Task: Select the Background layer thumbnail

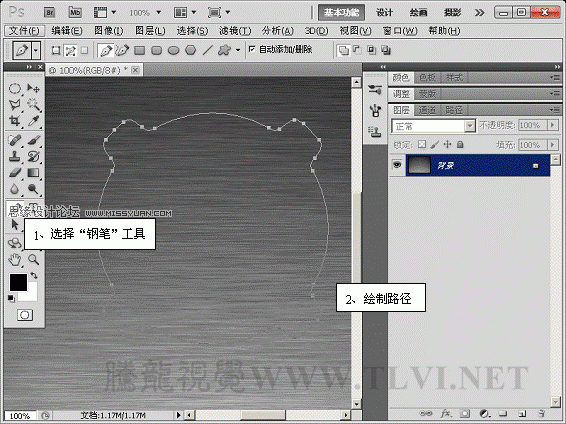Action: tap(419, 165)
